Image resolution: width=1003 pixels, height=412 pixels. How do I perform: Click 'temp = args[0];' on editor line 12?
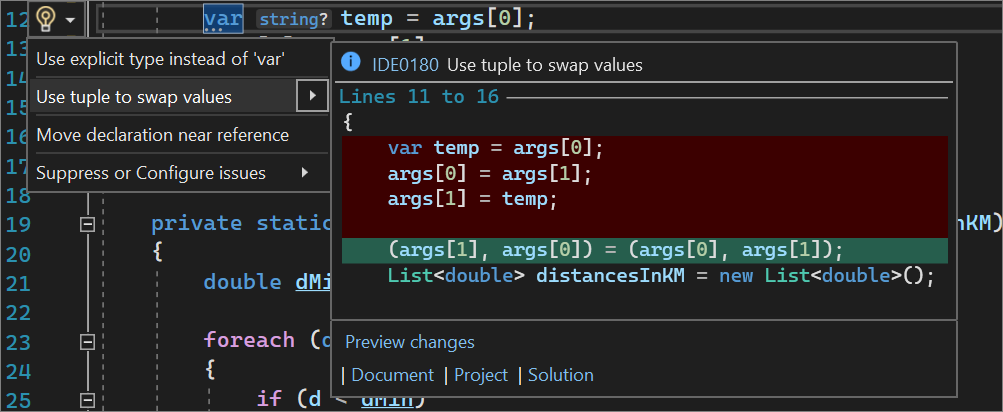coord(438,18)
